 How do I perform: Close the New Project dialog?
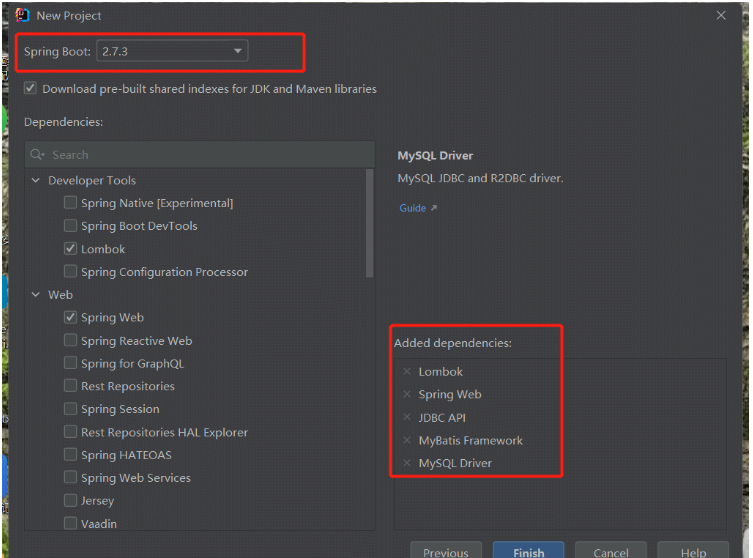tap(721, 15)
